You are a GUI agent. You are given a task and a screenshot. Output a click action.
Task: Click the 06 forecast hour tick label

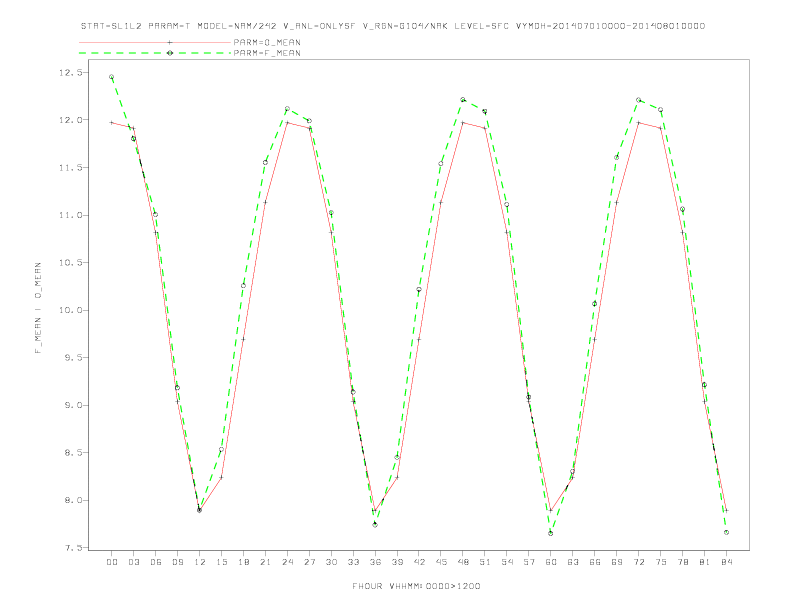click(x=156, y=562)
